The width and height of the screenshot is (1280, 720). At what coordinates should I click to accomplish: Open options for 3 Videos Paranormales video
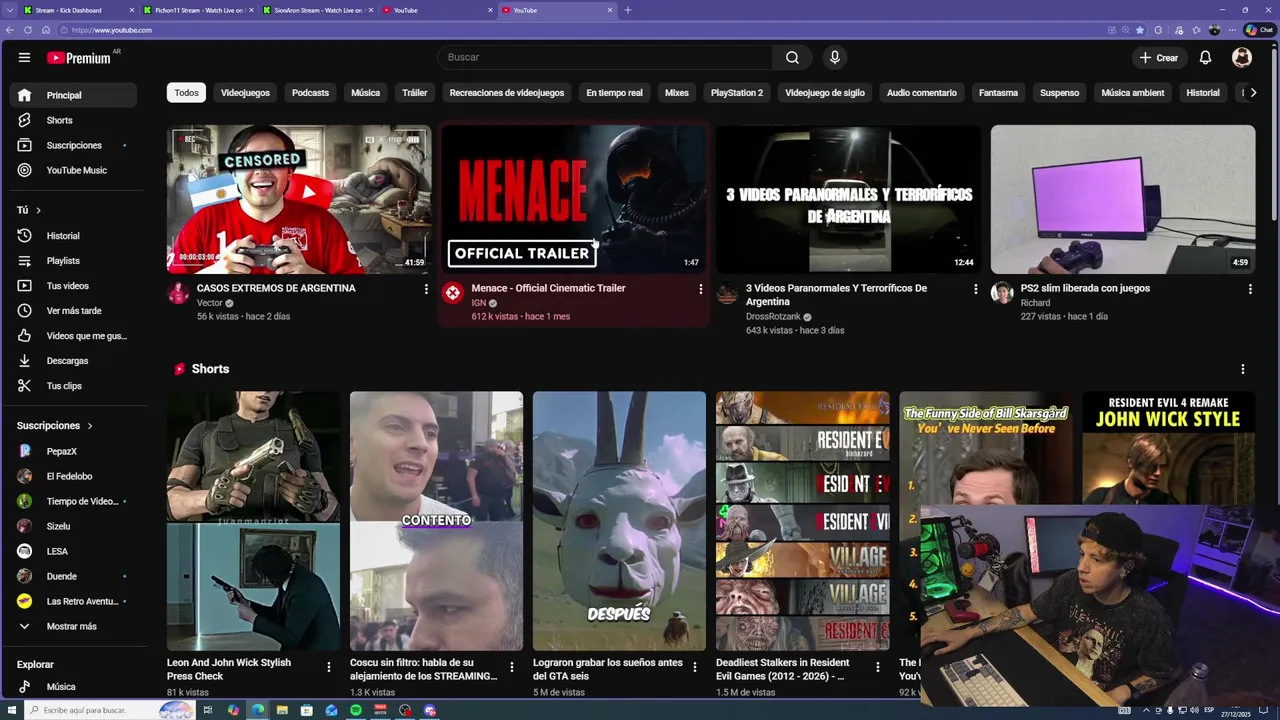[976, 289]
